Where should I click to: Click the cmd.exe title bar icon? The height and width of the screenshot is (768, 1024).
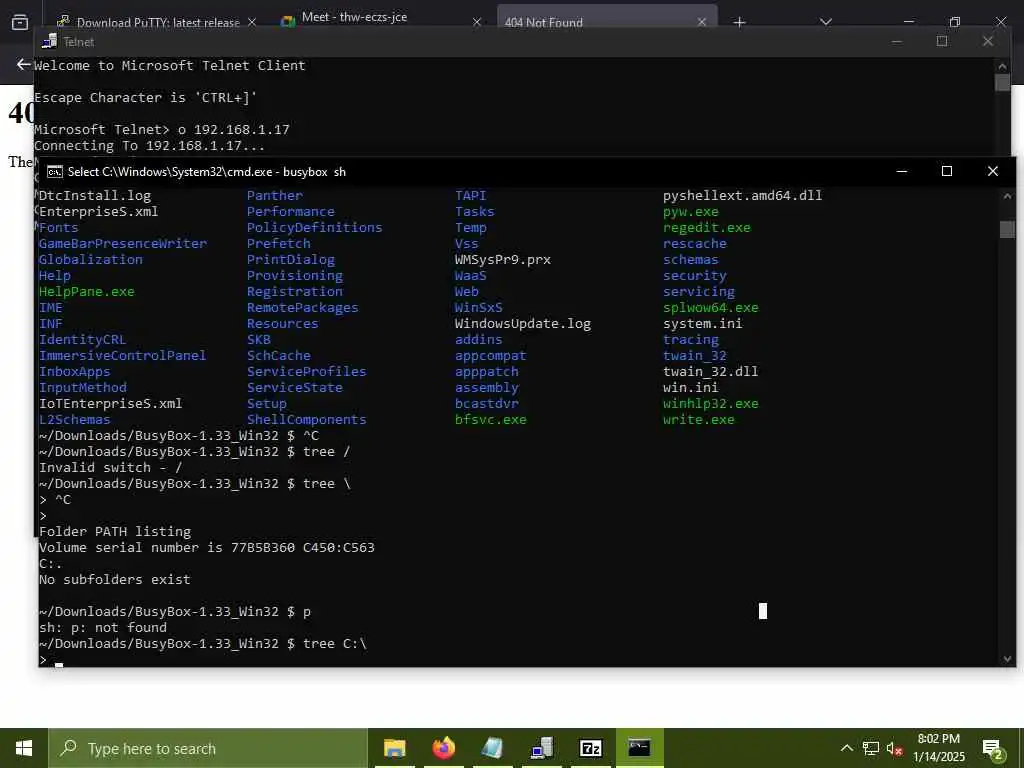55,172
